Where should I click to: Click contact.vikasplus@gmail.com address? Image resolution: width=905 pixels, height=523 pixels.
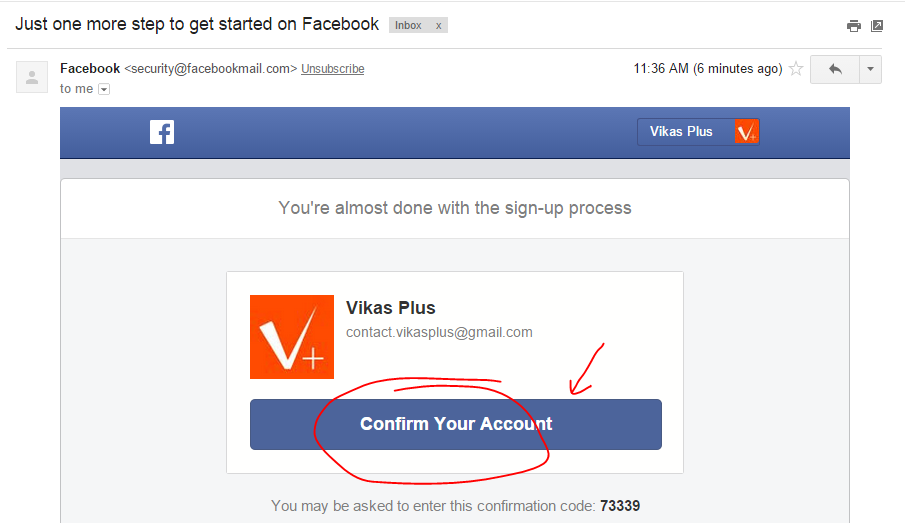[x=439, y=333]
